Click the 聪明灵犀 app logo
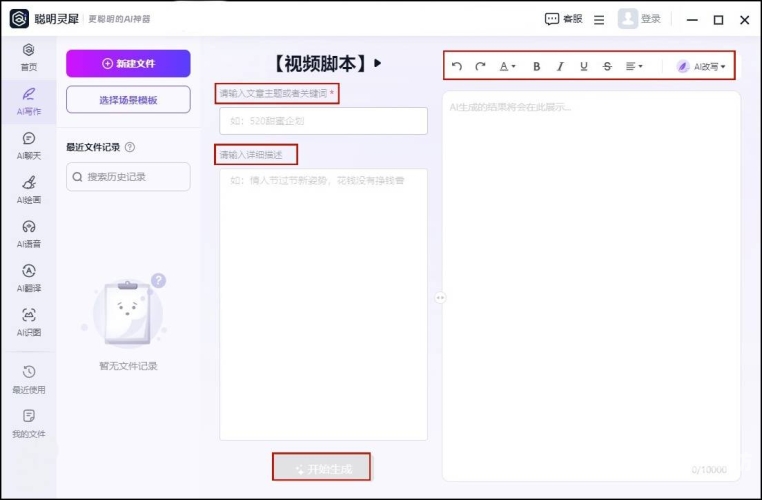 [x=19, y=19]
